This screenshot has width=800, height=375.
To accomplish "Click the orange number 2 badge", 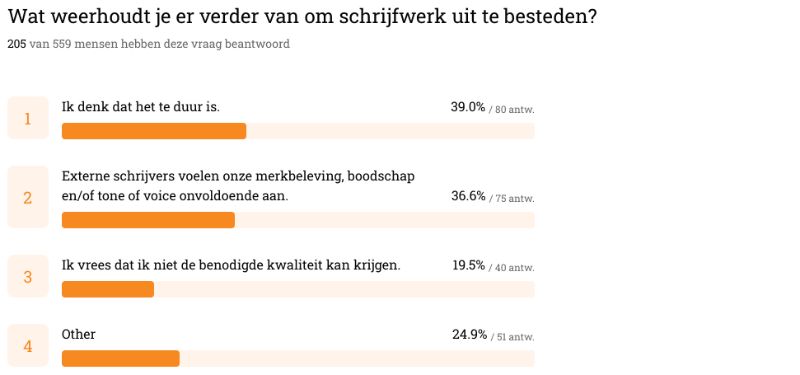I will point(28,197).
